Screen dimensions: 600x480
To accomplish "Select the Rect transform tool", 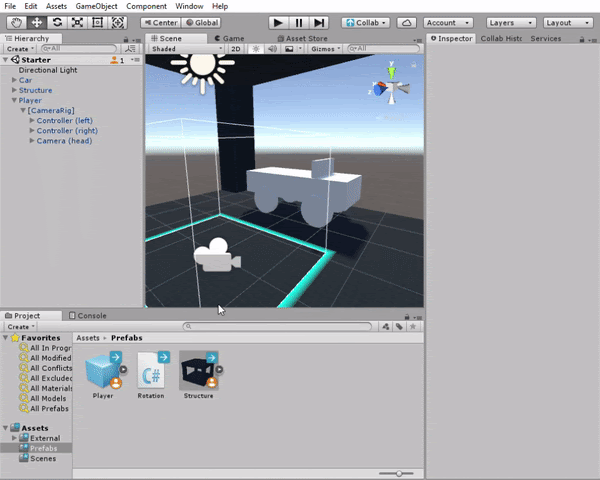I will pos(98,23).
